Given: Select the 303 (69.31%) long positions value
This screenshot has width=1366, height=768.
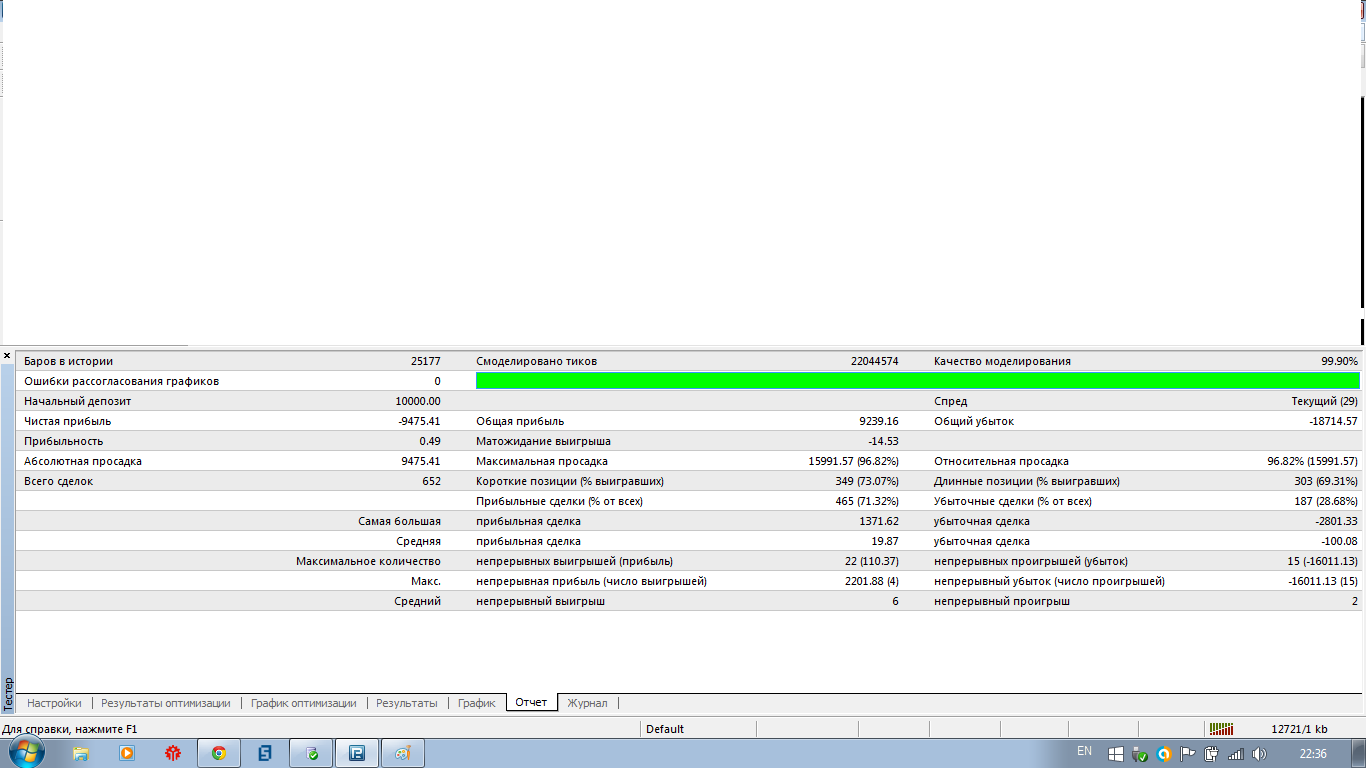Looking at the screenshot, I should point(1327,481).
